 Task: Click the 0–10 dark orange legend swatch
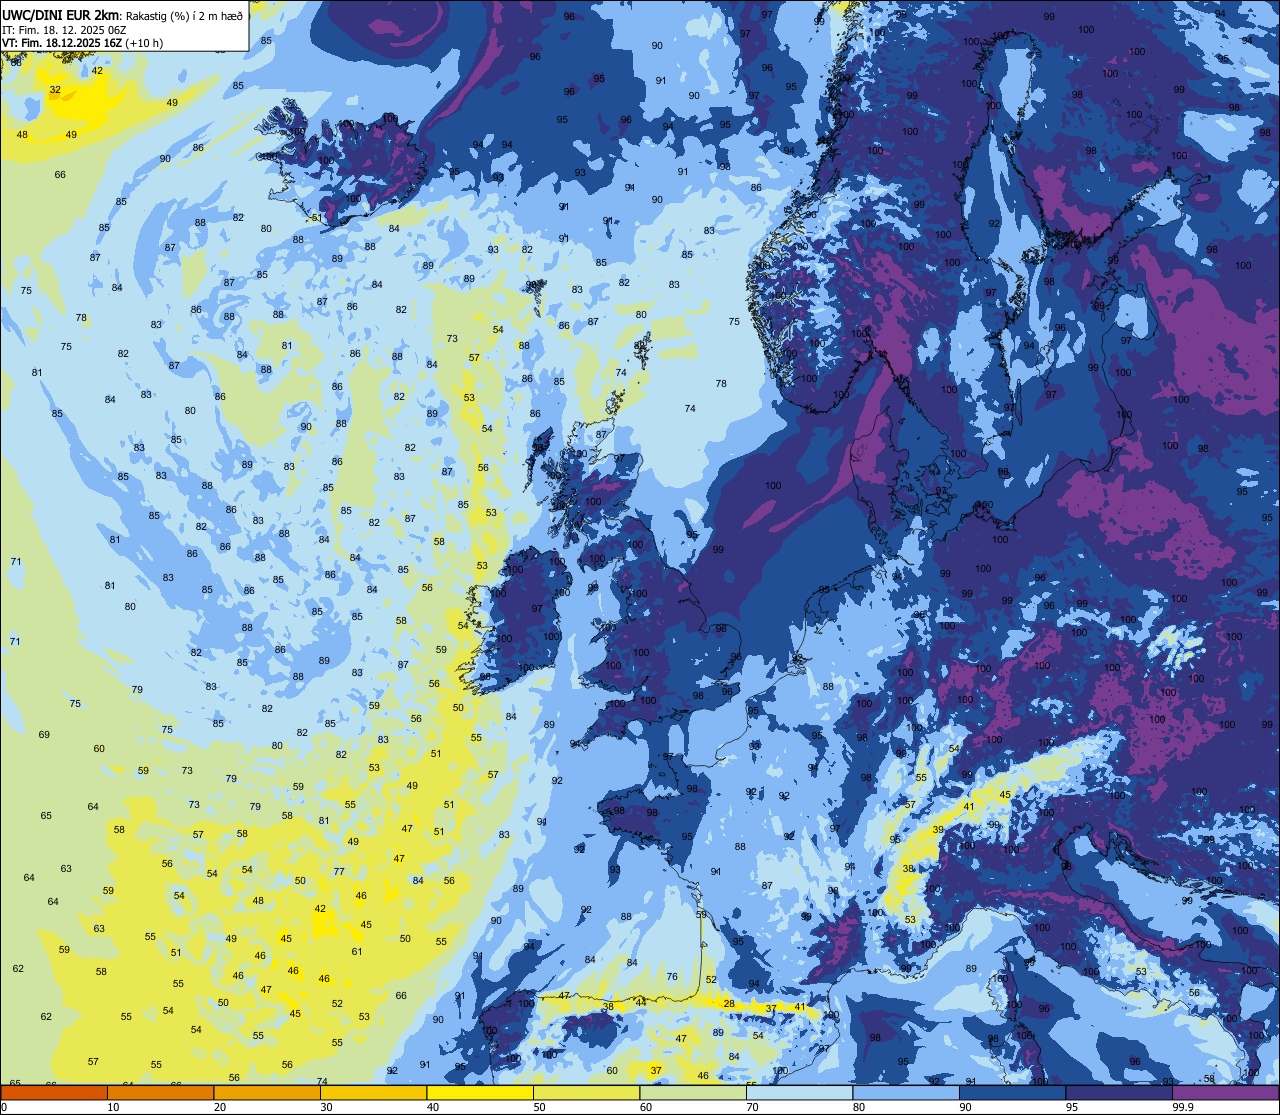click(x=54, y=1092)
